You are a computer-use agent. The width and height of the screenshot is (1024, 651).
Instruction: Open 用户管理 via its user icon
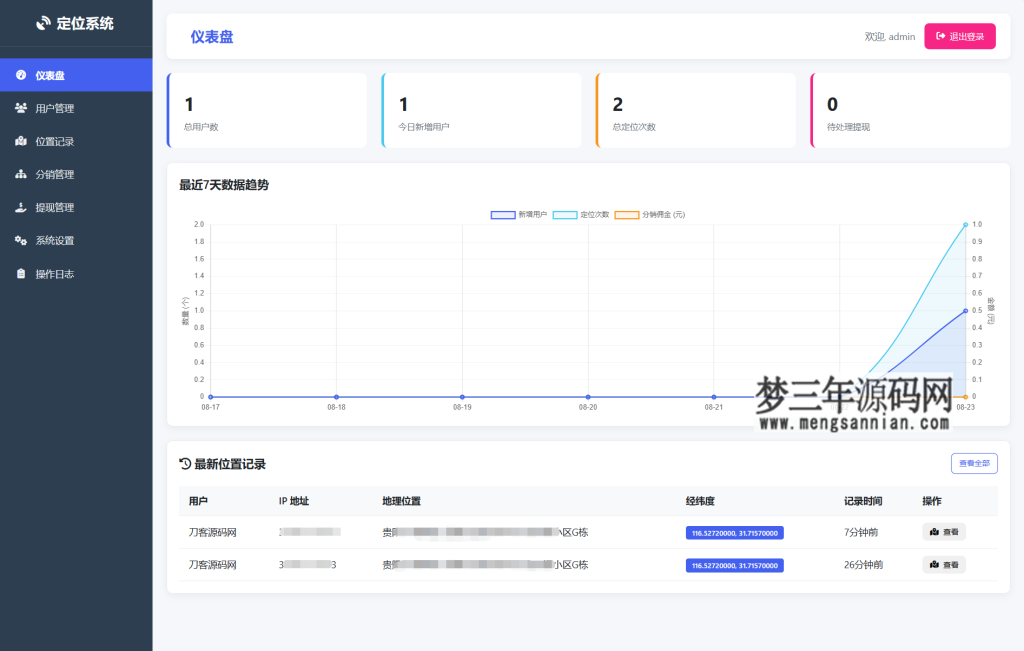(x=21, y=107)
